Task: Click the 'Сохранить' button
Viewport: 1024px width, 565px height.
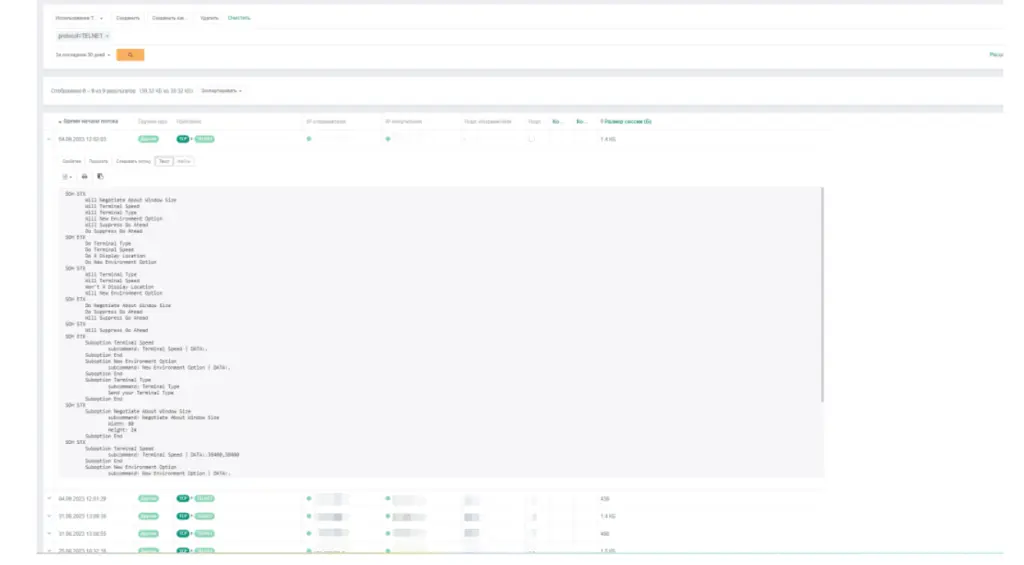Action: tap(128, 18)
